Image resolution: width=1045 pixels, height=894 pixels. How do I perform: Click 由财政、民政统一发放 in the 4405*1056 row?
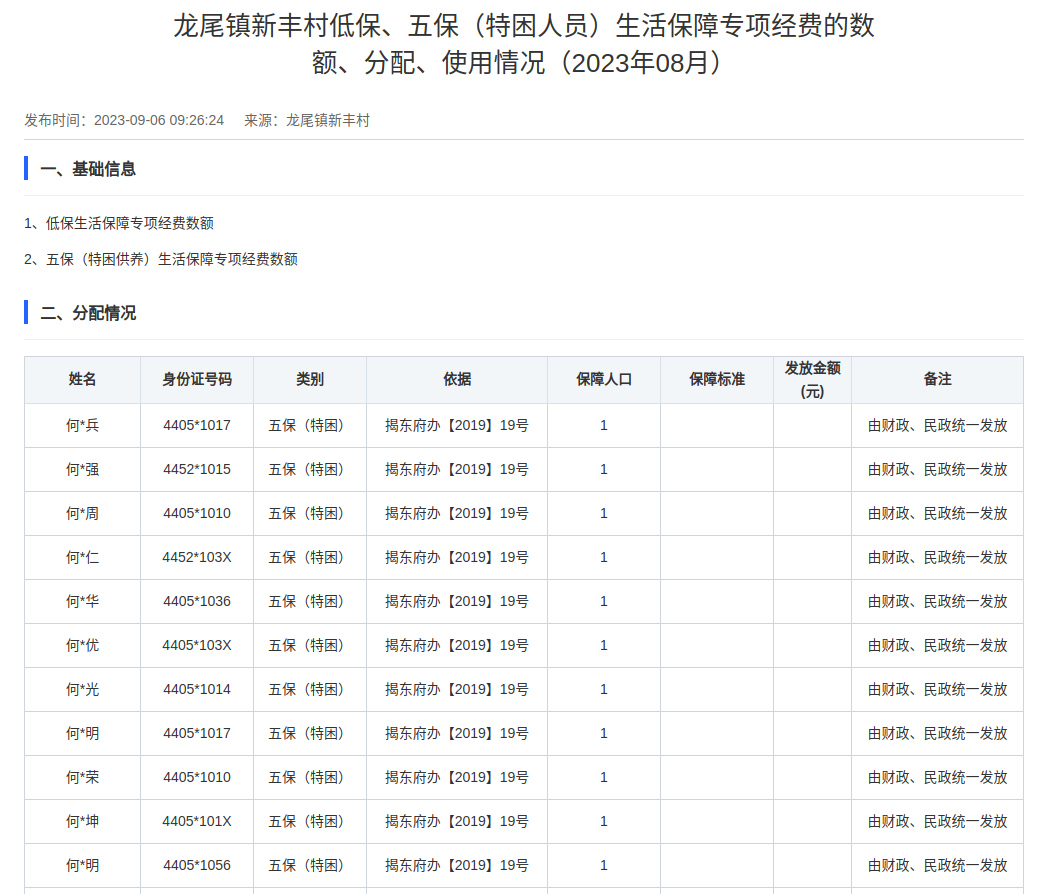pyautogui.click(x=937, y=865)
